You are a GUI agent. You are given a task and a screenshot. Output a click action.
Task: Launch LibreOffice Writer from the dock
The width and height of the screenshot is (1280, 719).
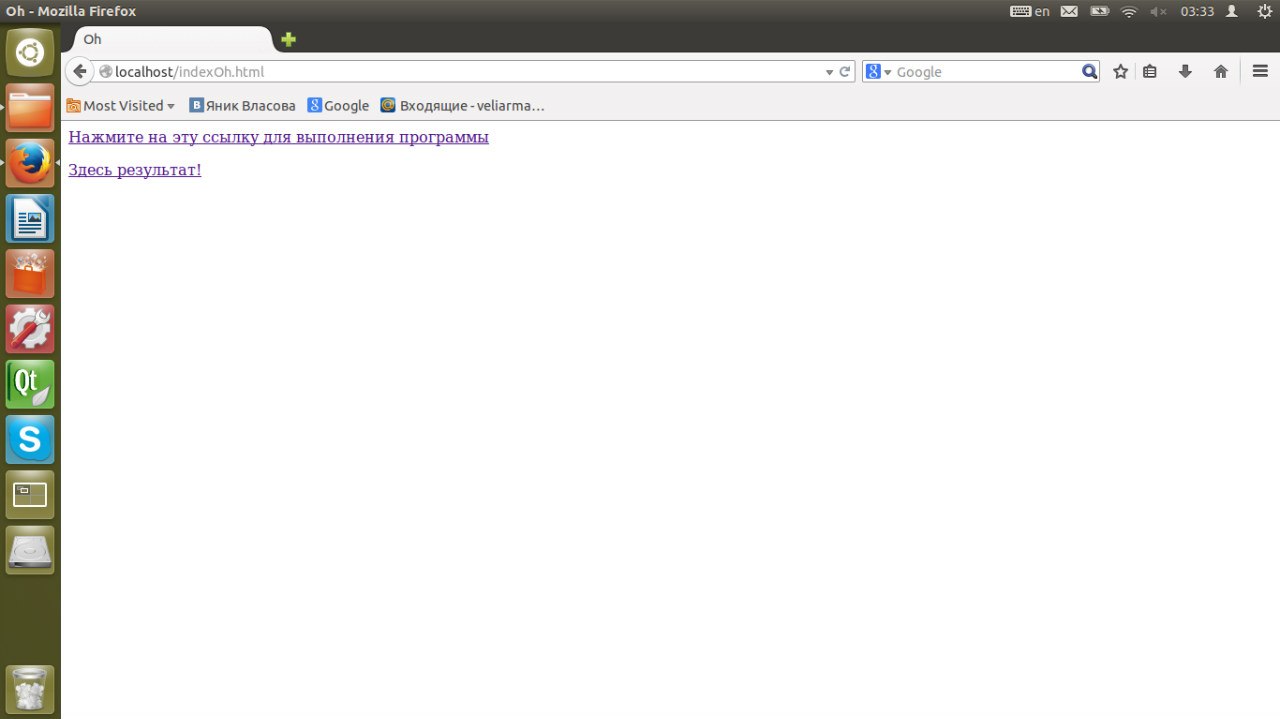coord(30,218)
